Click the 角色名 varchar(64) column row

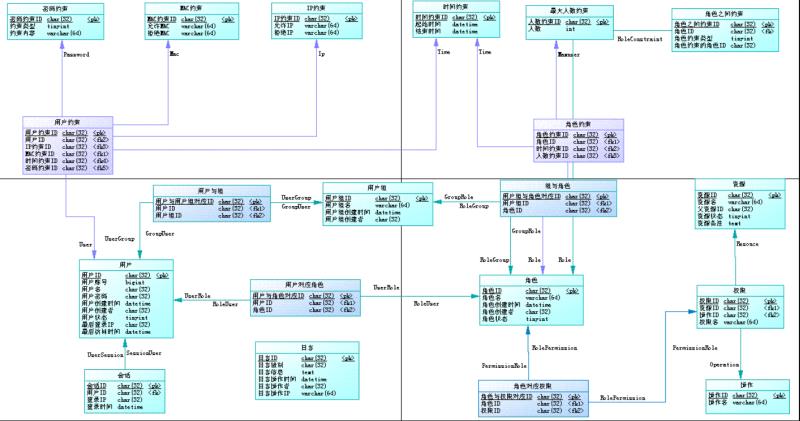point(531,298)
